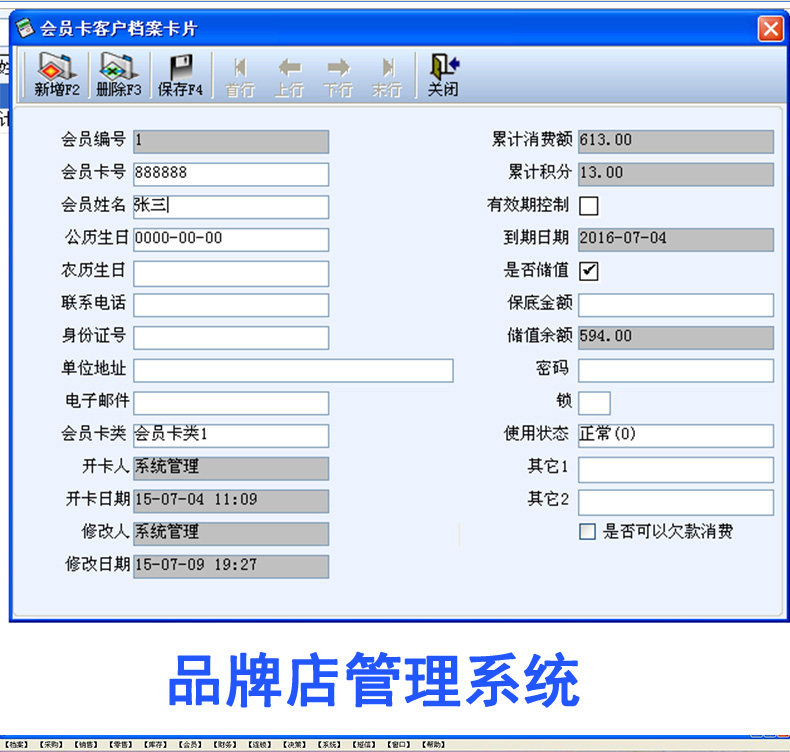The image size is (790, 752).
Task: Click the 电子邮件 input field
Action: [231, 403]
